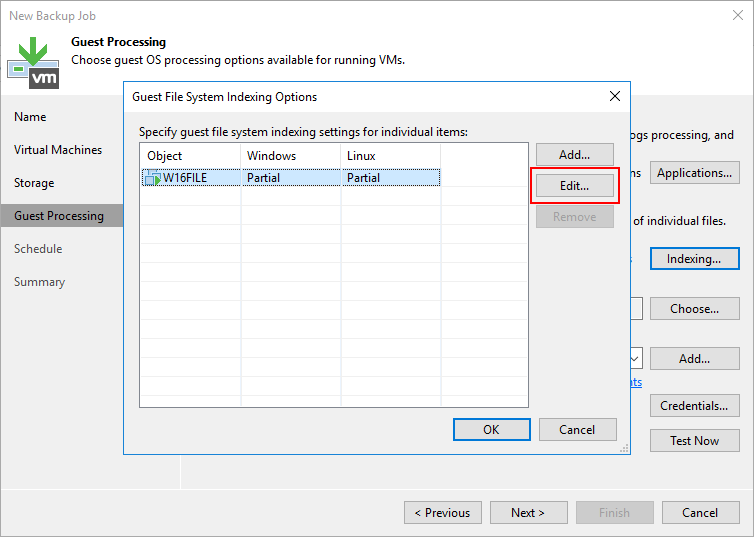754x537 pixels.
Task: Open the Applications... settings button
Action: tap(694, 173)
